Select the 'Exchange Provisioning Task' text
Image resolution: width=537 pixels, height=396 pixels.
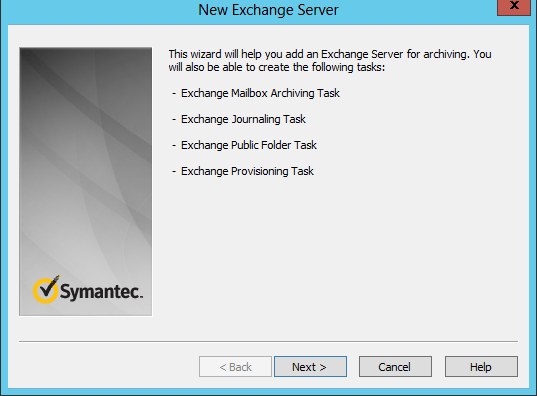click(x=247, y=171)
